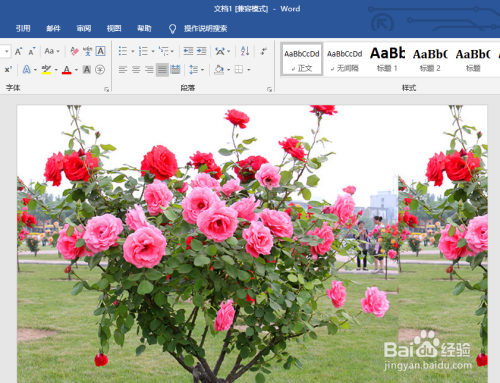
Task: Open the Paragraph dialog launcher
Action: [269, 89]
